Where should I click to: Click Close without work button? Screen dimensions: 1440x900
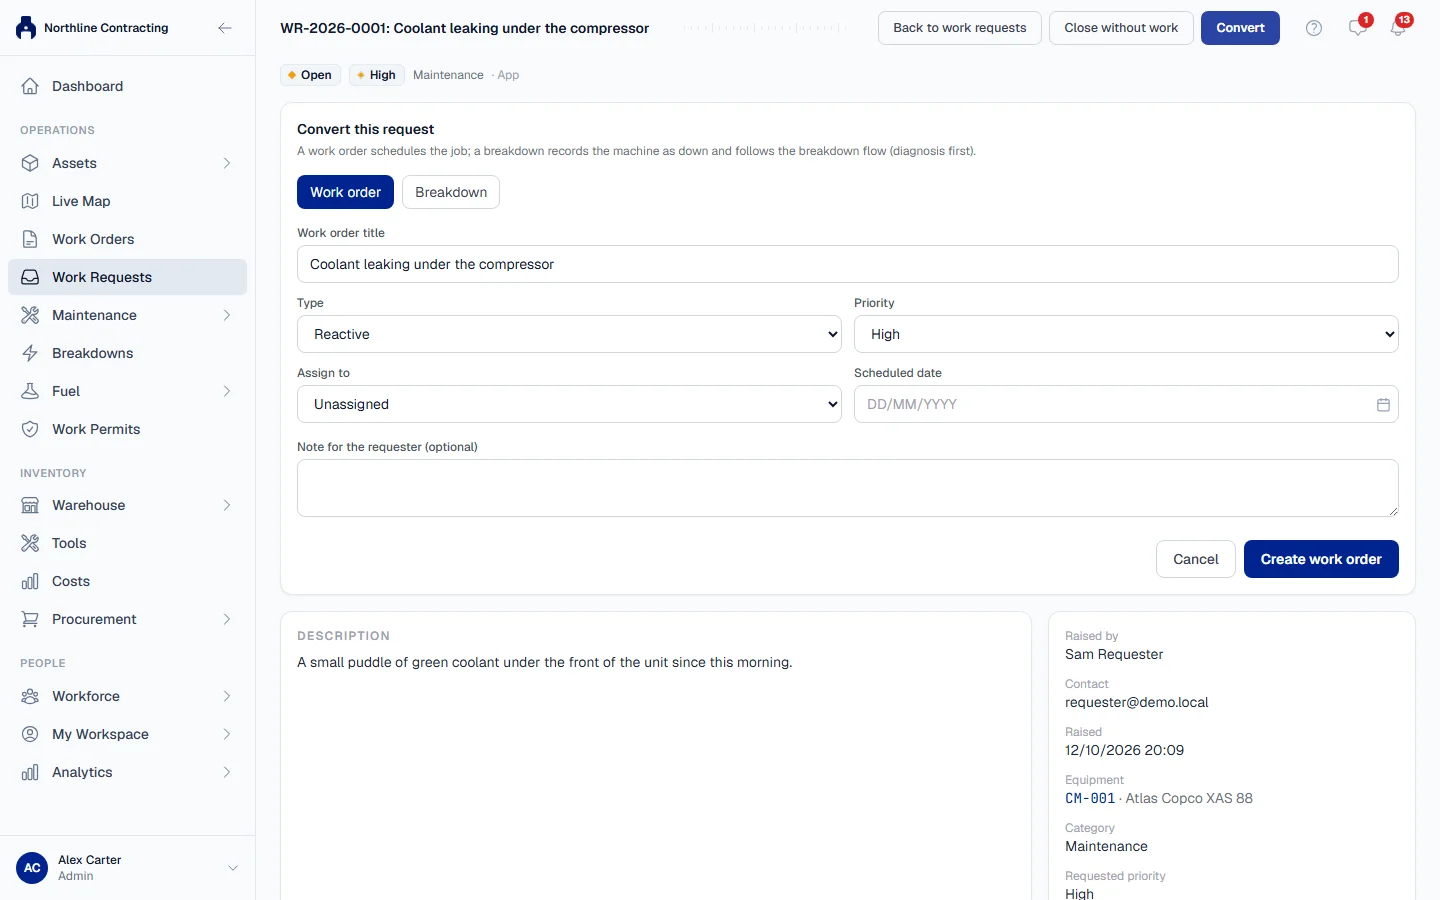(1121, 28)
